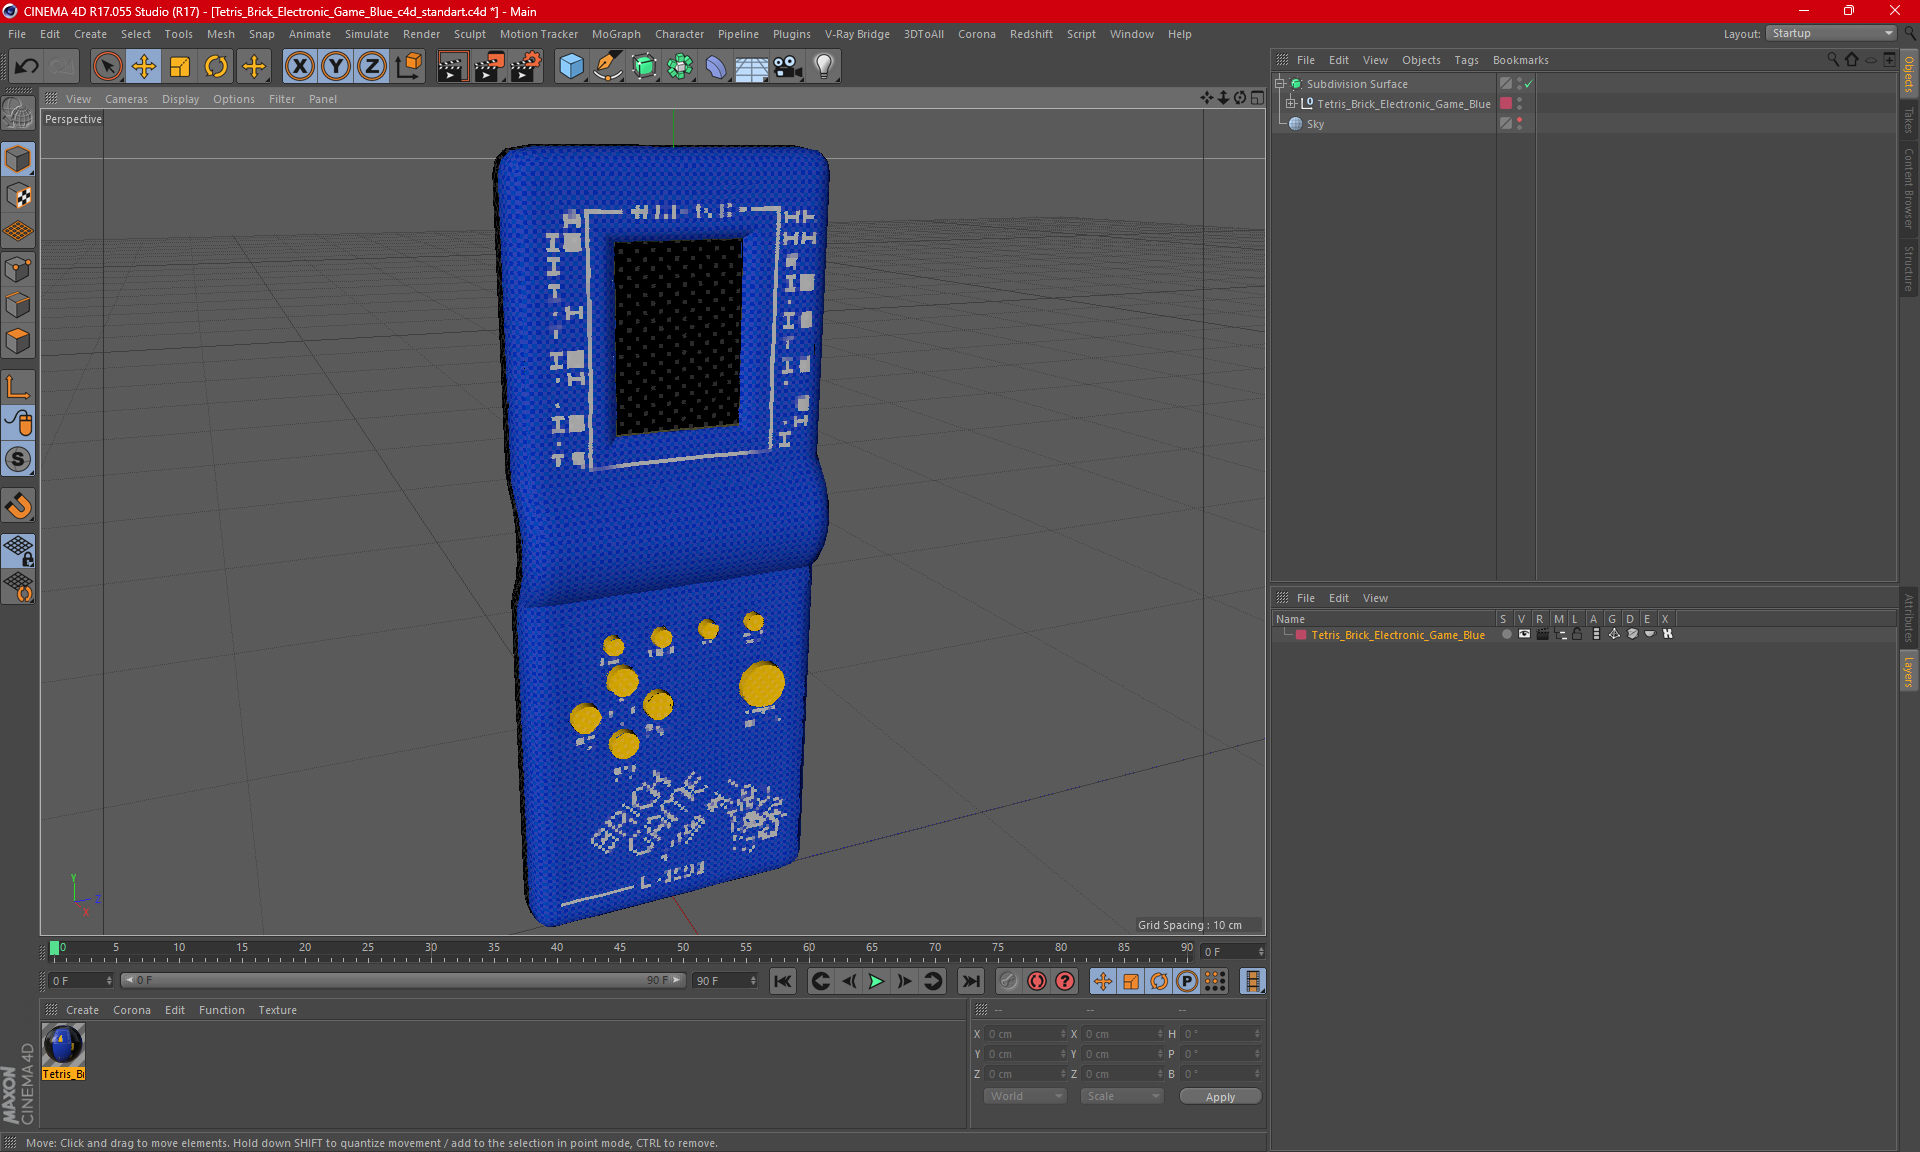1920x1152 pixels.
Task: Add a Light object
Action: (824, 66)
